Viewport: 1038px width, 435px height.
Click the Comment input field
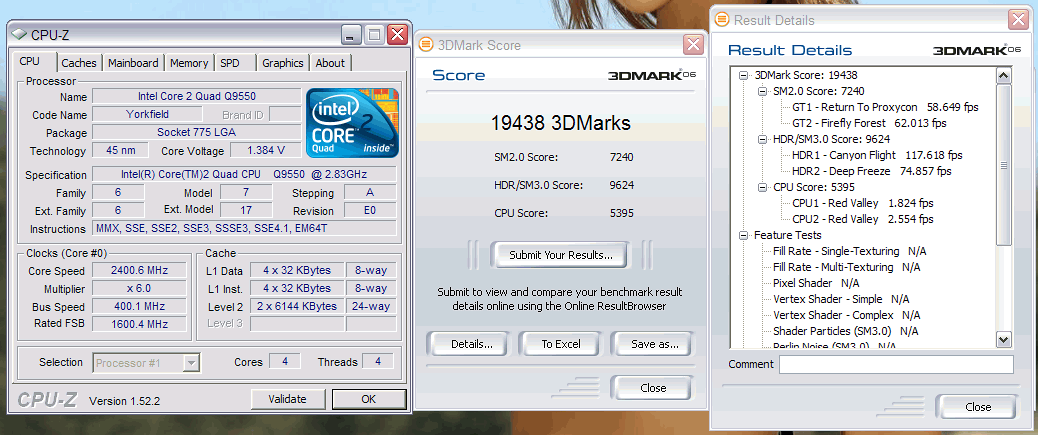896,364
